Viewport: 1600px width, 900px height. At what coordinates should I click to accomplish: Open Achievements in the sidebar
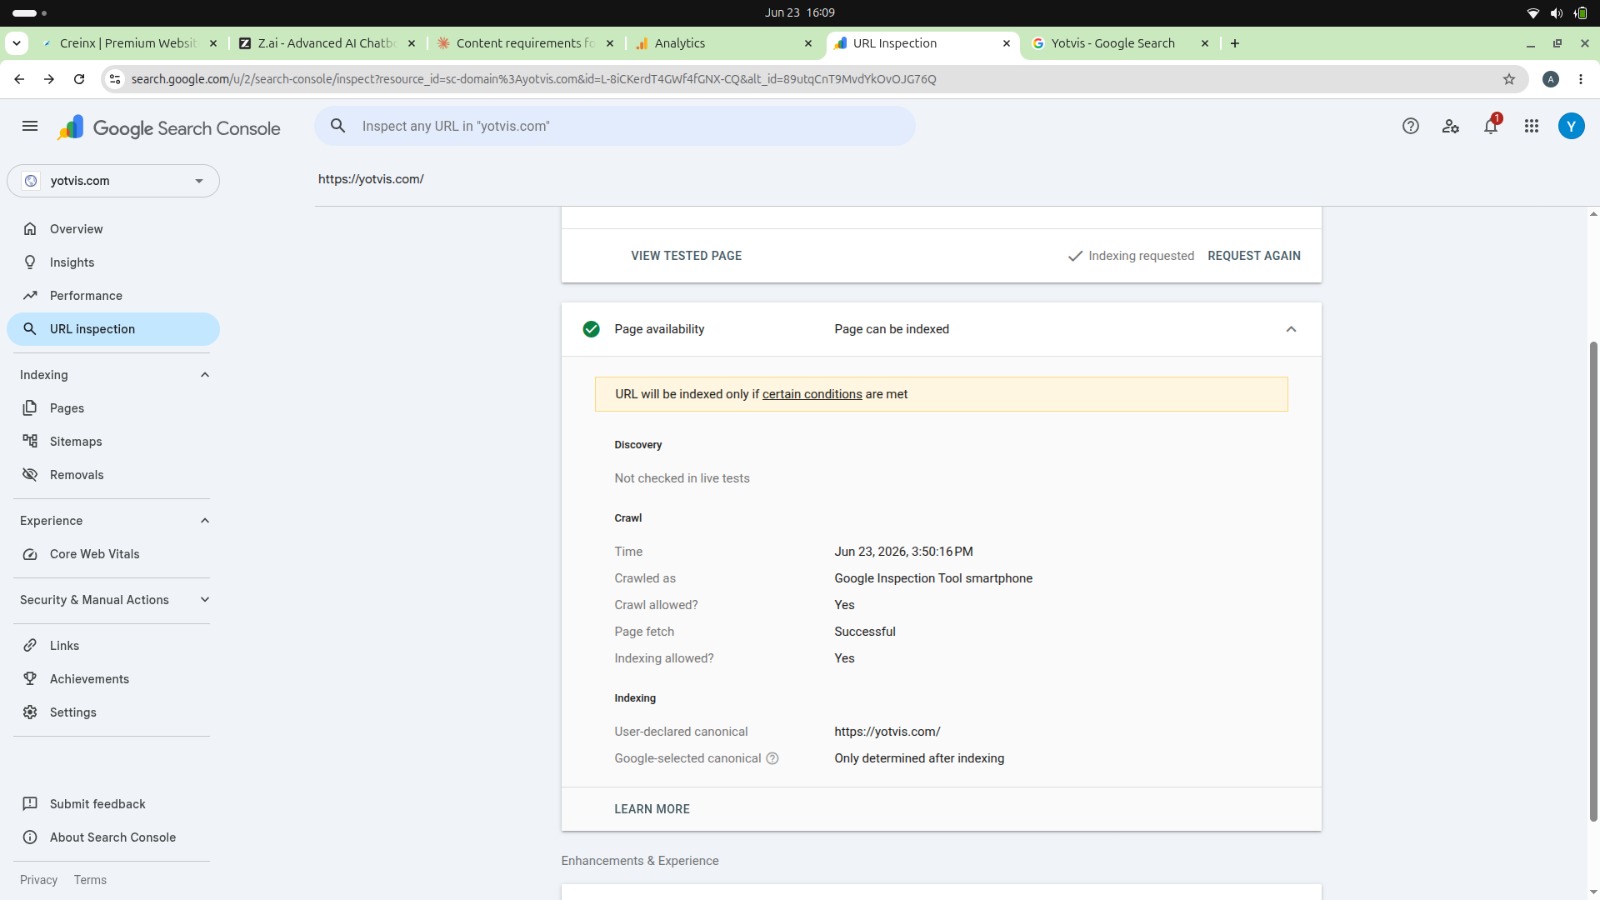pos(113,679)
